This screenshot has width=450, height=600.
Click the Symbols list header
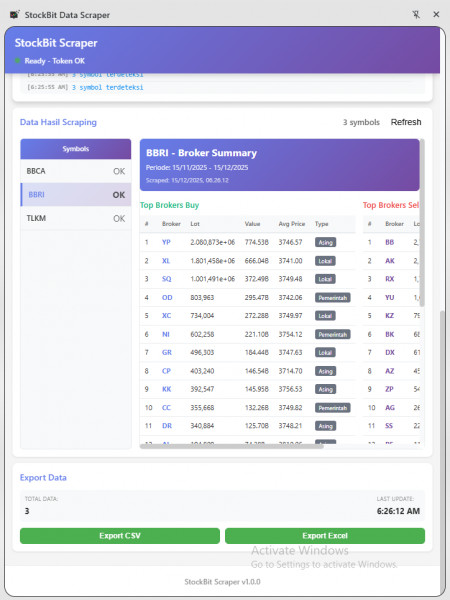tap(76, 149)
